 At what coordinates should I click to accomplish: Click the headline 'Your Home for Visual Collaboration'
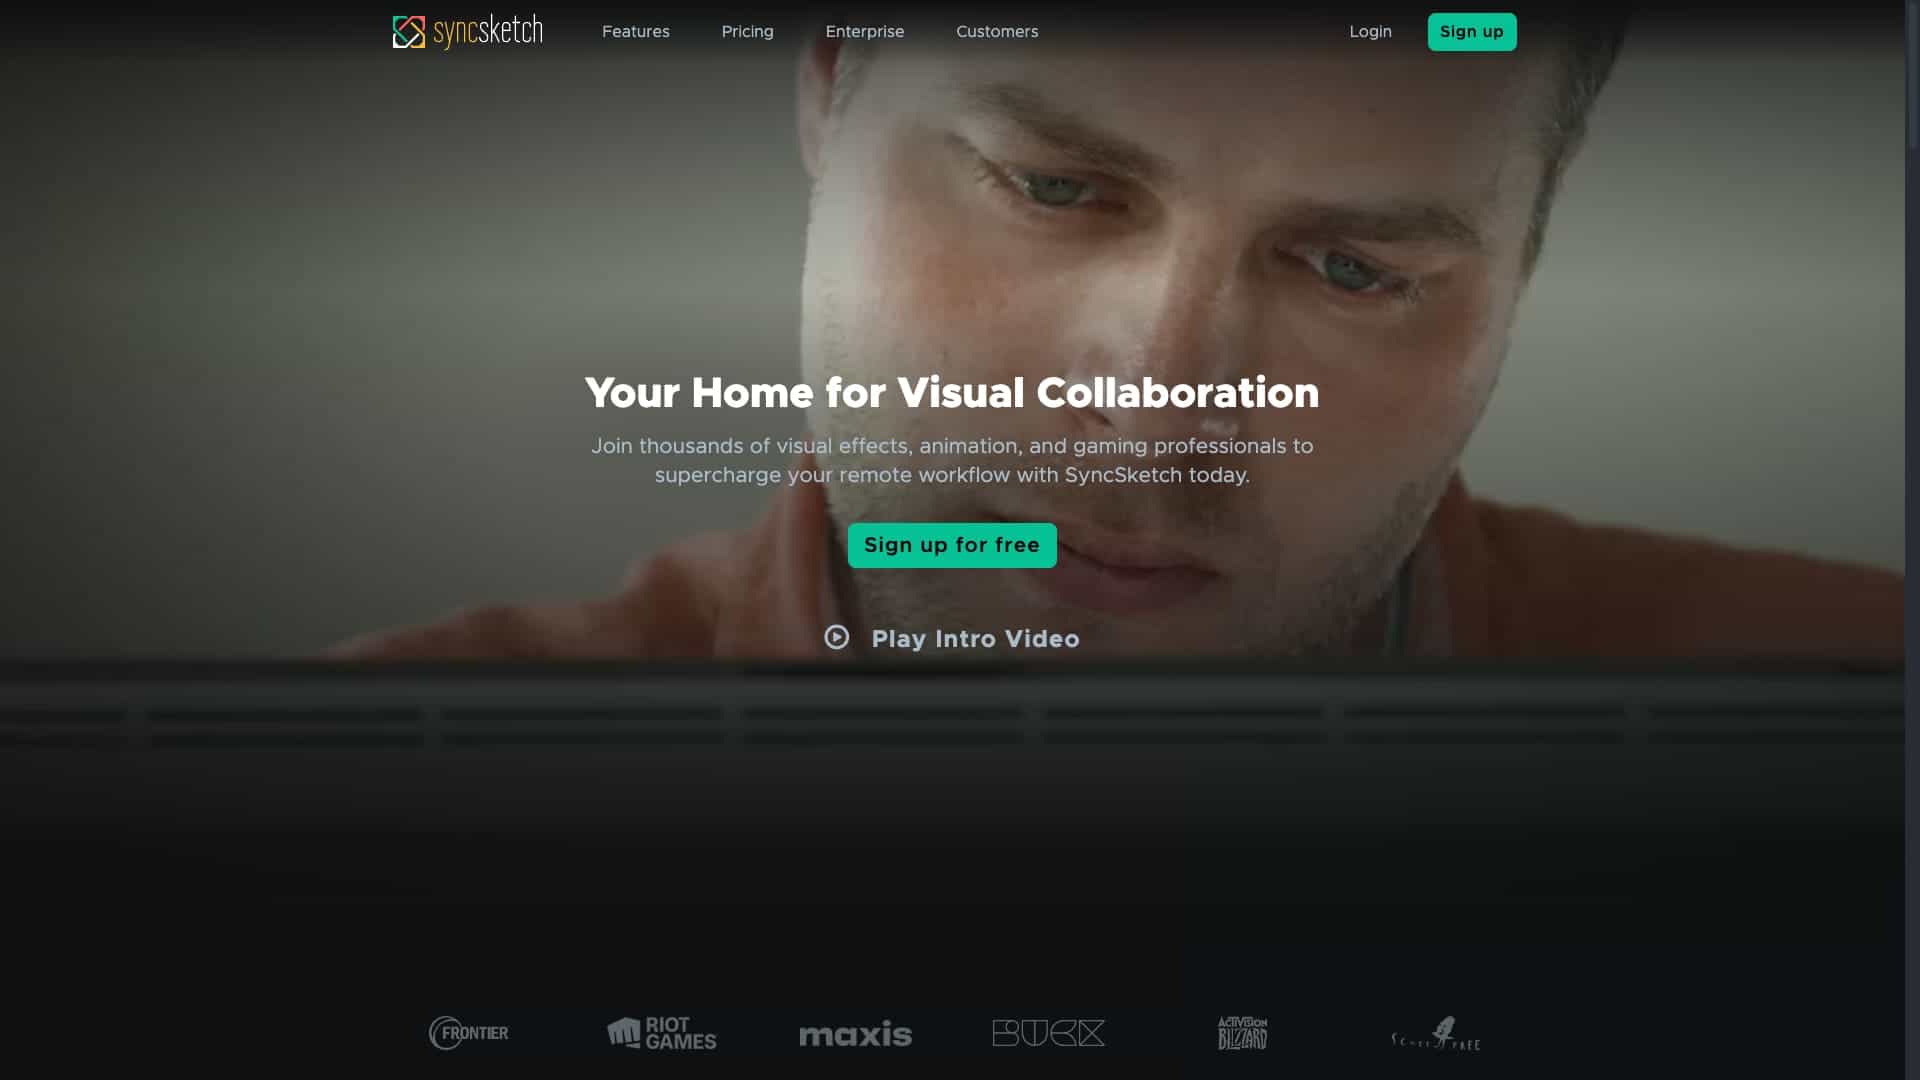tap(952, 393)
